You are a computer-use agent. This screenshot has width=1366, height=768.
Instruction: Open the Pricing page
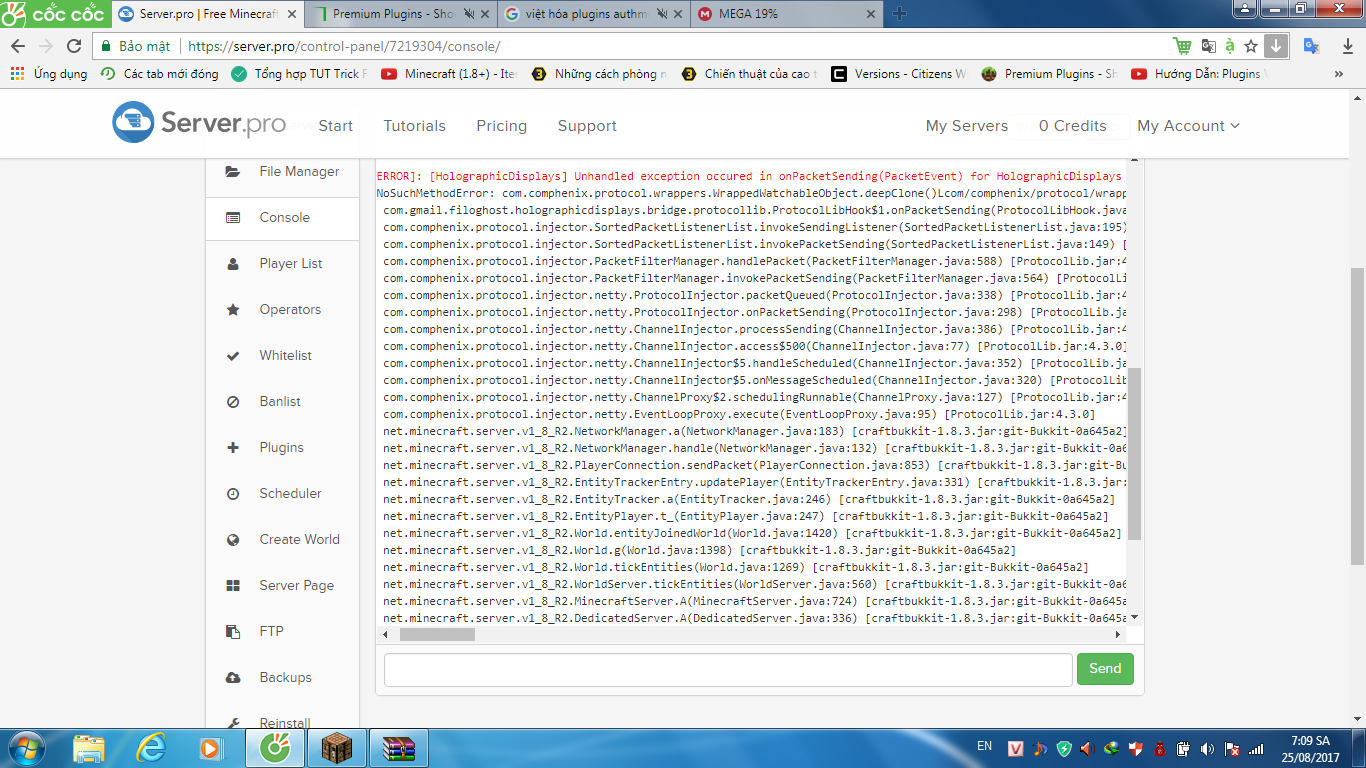(x=501, y=126)
